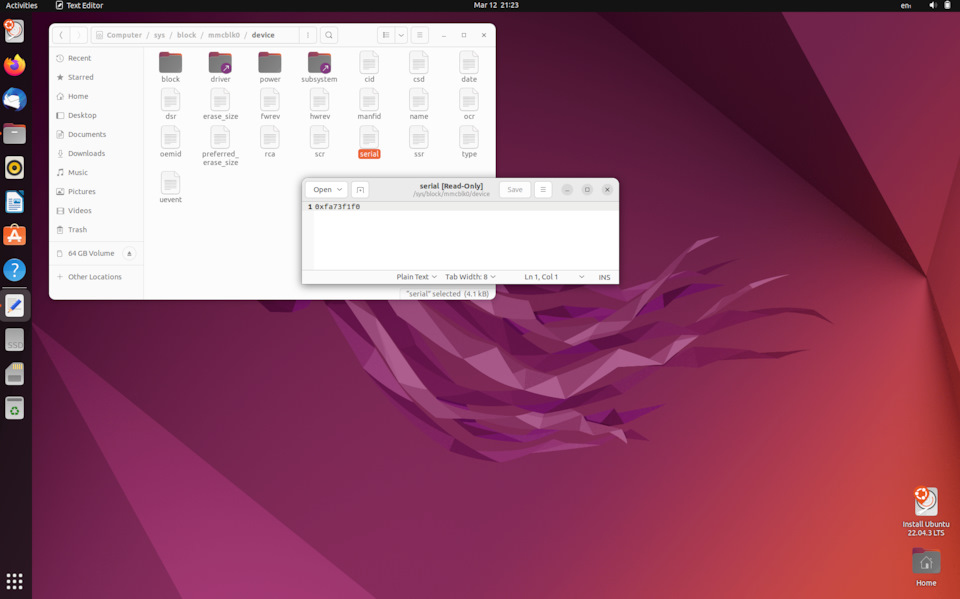Image resolution: width=960 pixels, height=599 pixels.
Task: Open Rhythmbox from dock
Action: coord(15,167)
